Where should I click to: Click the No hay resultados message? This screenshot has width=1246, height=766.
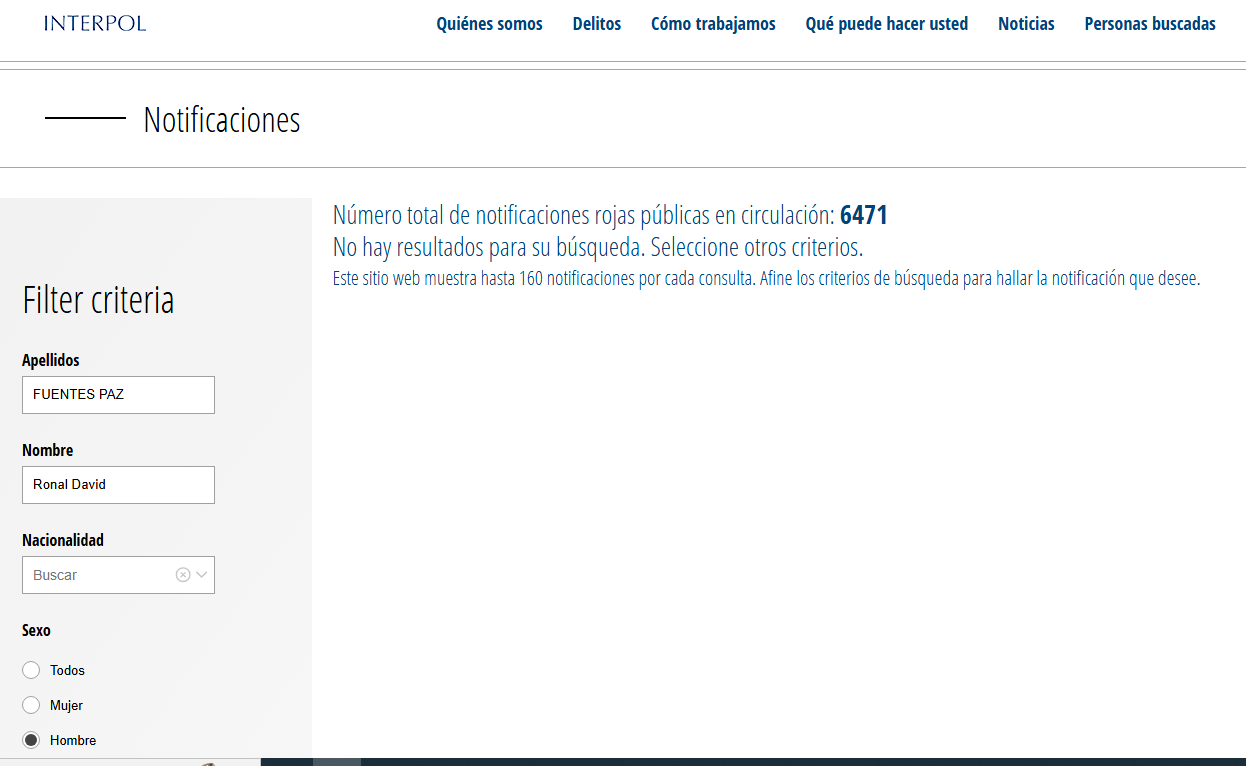tap(597, 247)
